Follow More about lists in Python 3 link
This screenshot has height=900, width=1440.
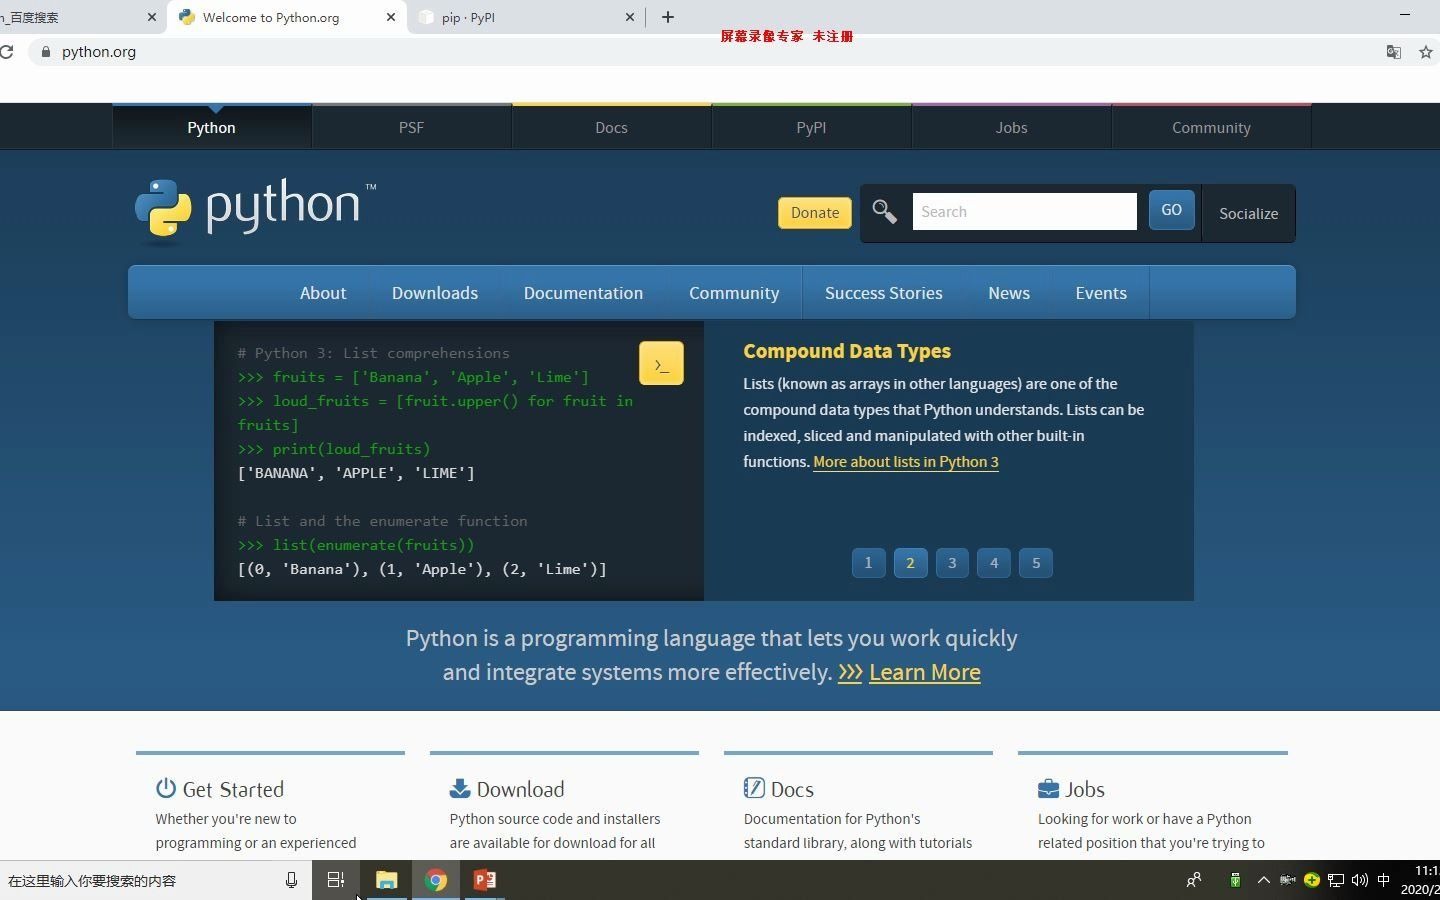906,462
